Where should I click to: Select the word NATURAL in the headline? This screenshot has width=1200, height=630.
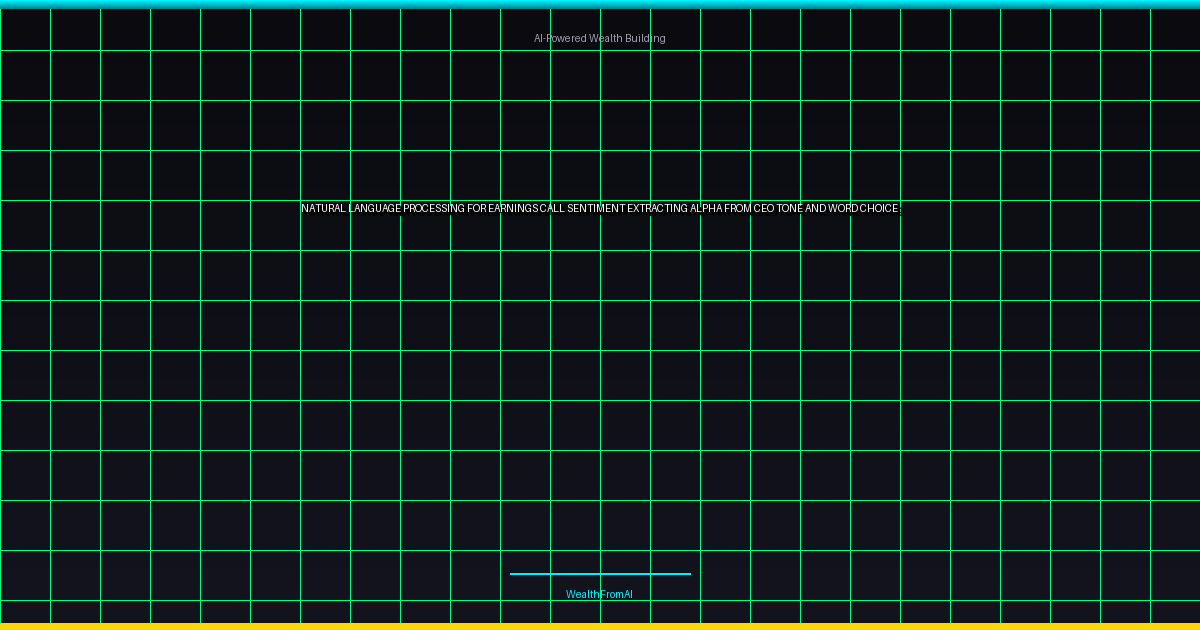324,209
